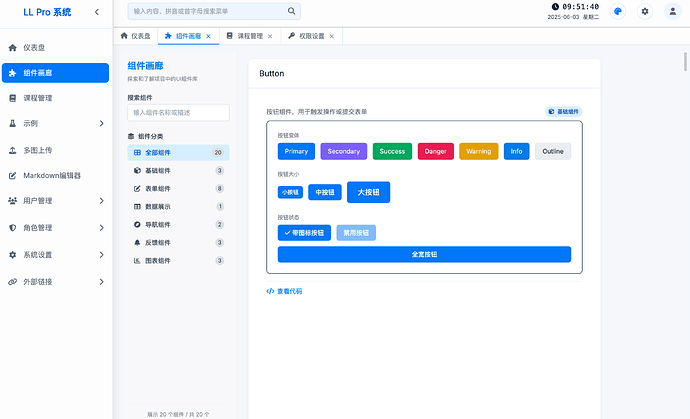The height and width of the screenshot is (419, 690).
Task: Open the user profile avatar
Action: 672,11
